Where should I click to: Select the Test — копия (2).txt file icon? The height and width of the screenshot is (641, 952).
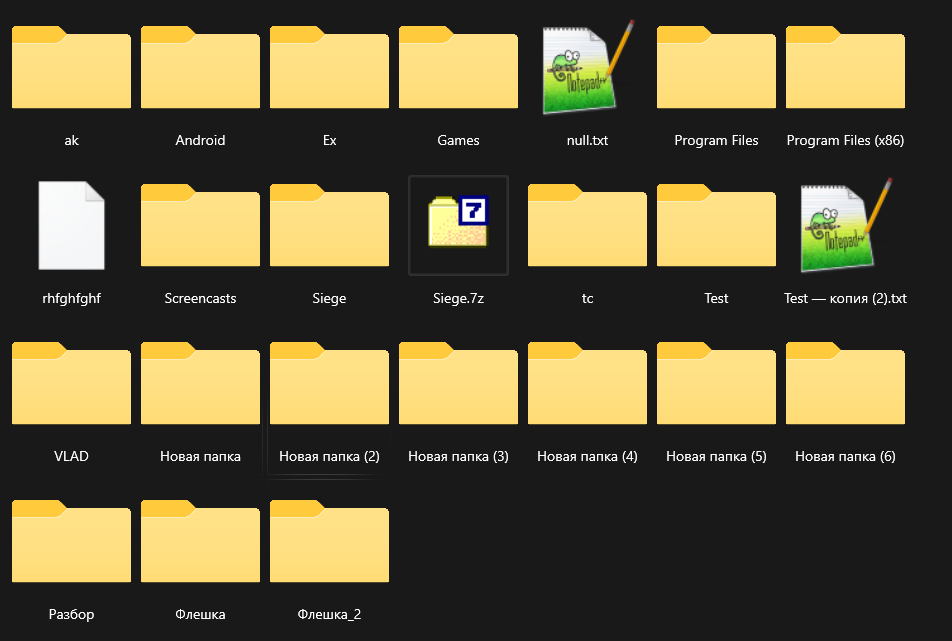click(x=845, y=225)
